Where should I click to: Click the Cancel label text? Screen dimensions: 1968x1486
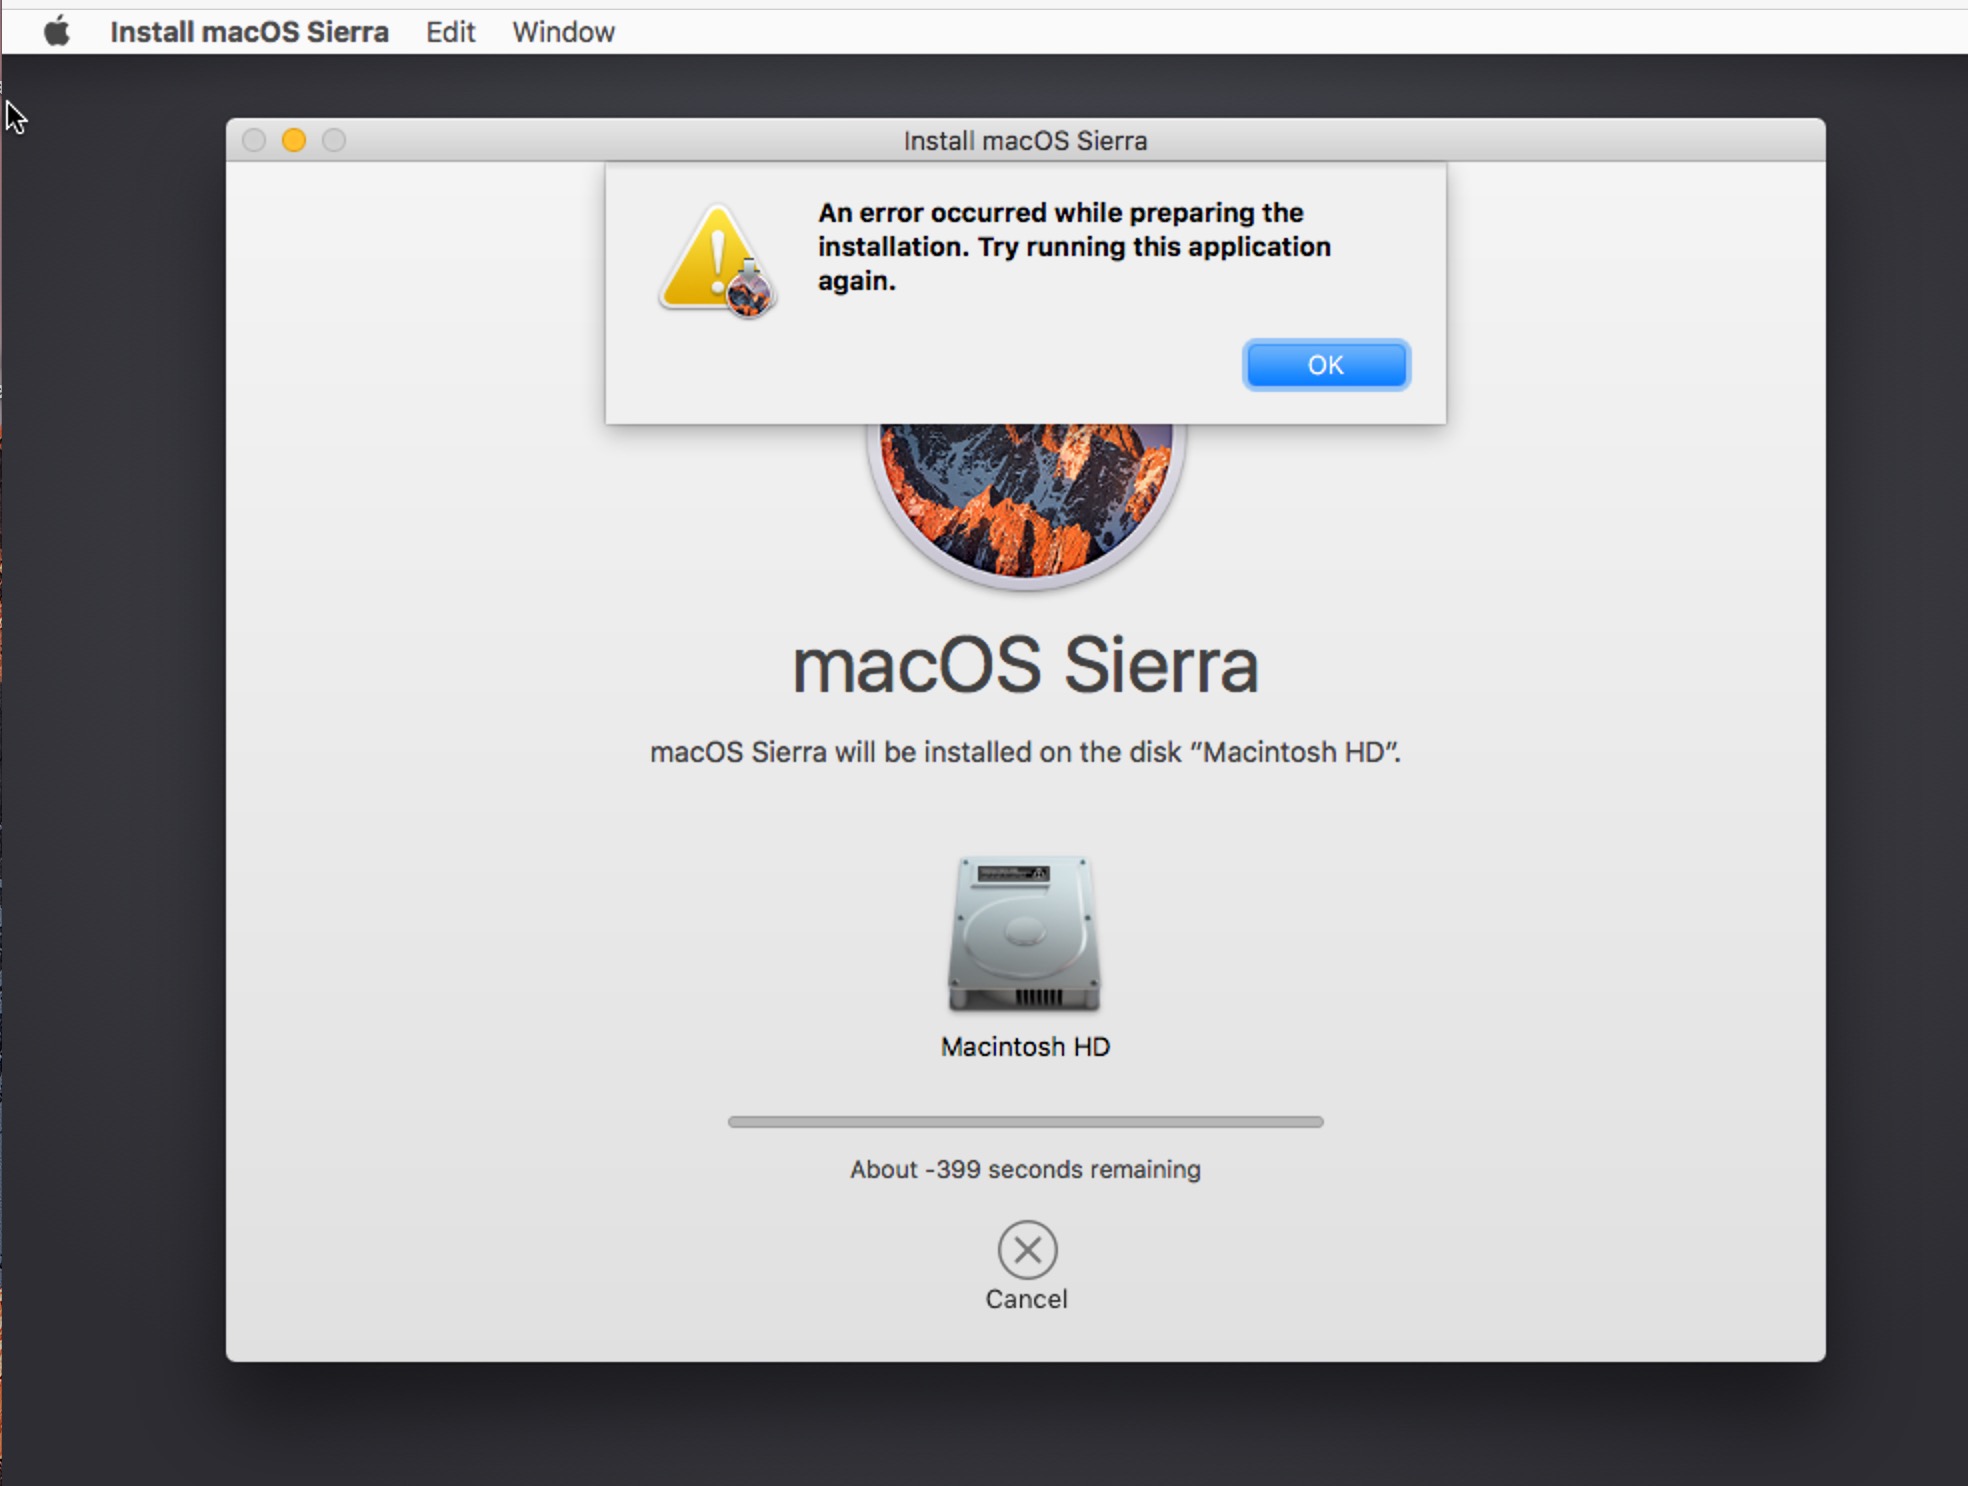tap(1026, 1299)
